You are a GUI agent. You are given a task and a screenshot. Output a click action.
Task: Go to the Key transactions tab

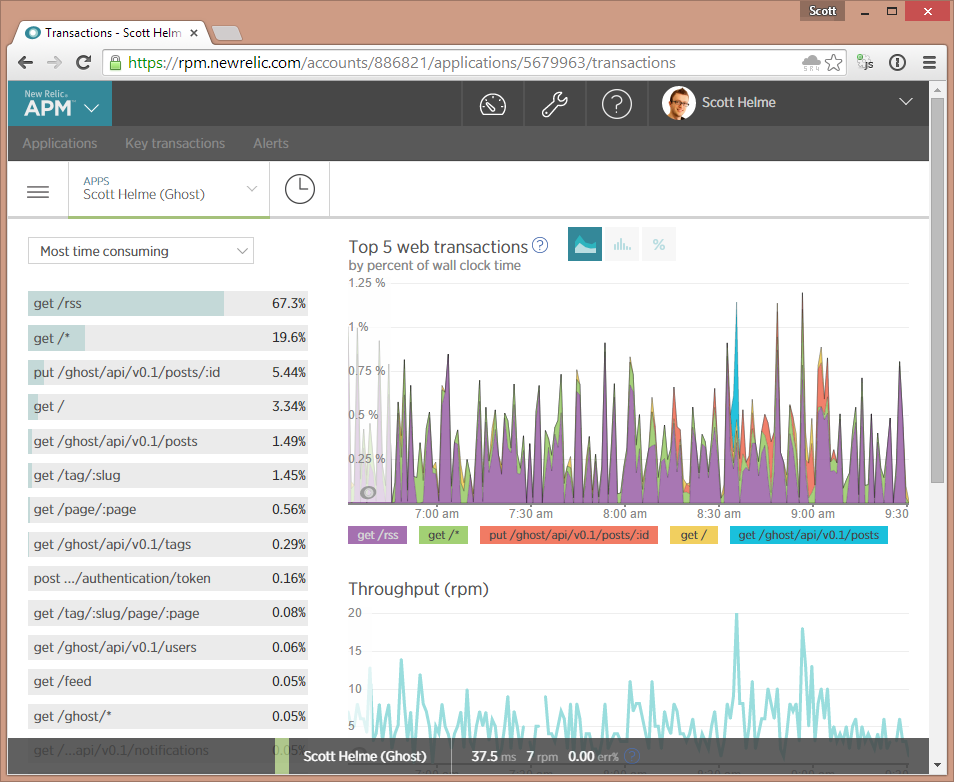pos(175,143)
